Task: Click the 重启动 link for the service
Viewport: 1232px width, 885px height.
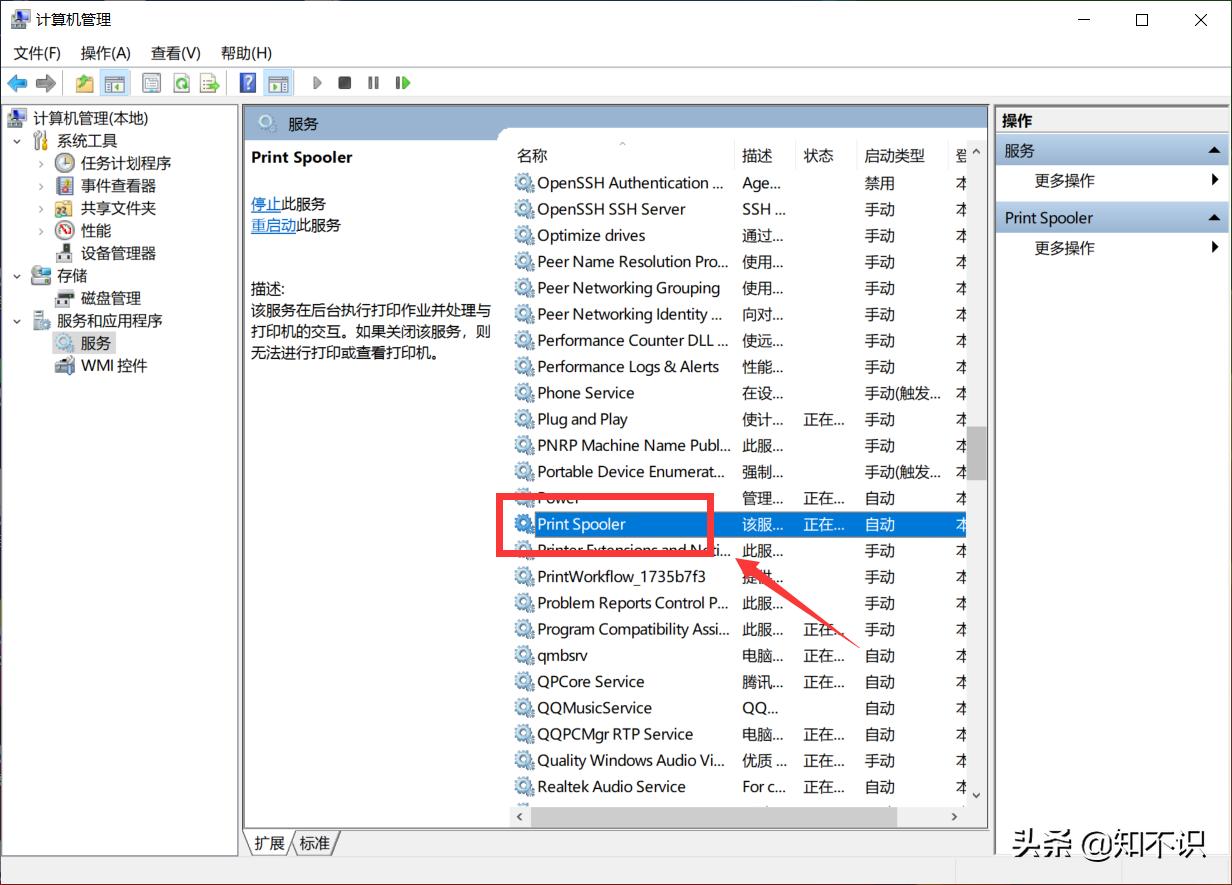Action: 275,225
